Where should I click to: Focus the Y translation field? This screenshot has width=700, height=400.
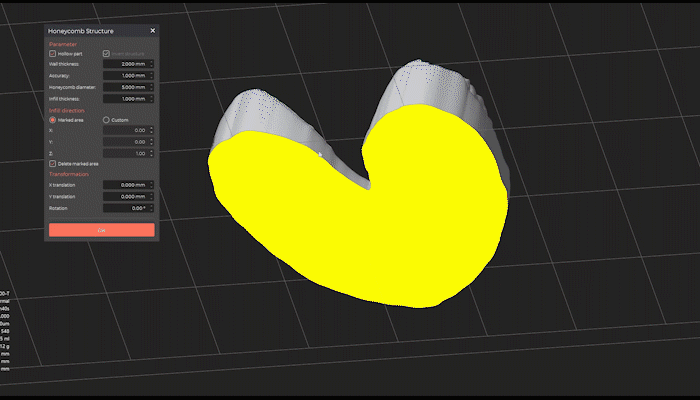click(x=126, y=197)
